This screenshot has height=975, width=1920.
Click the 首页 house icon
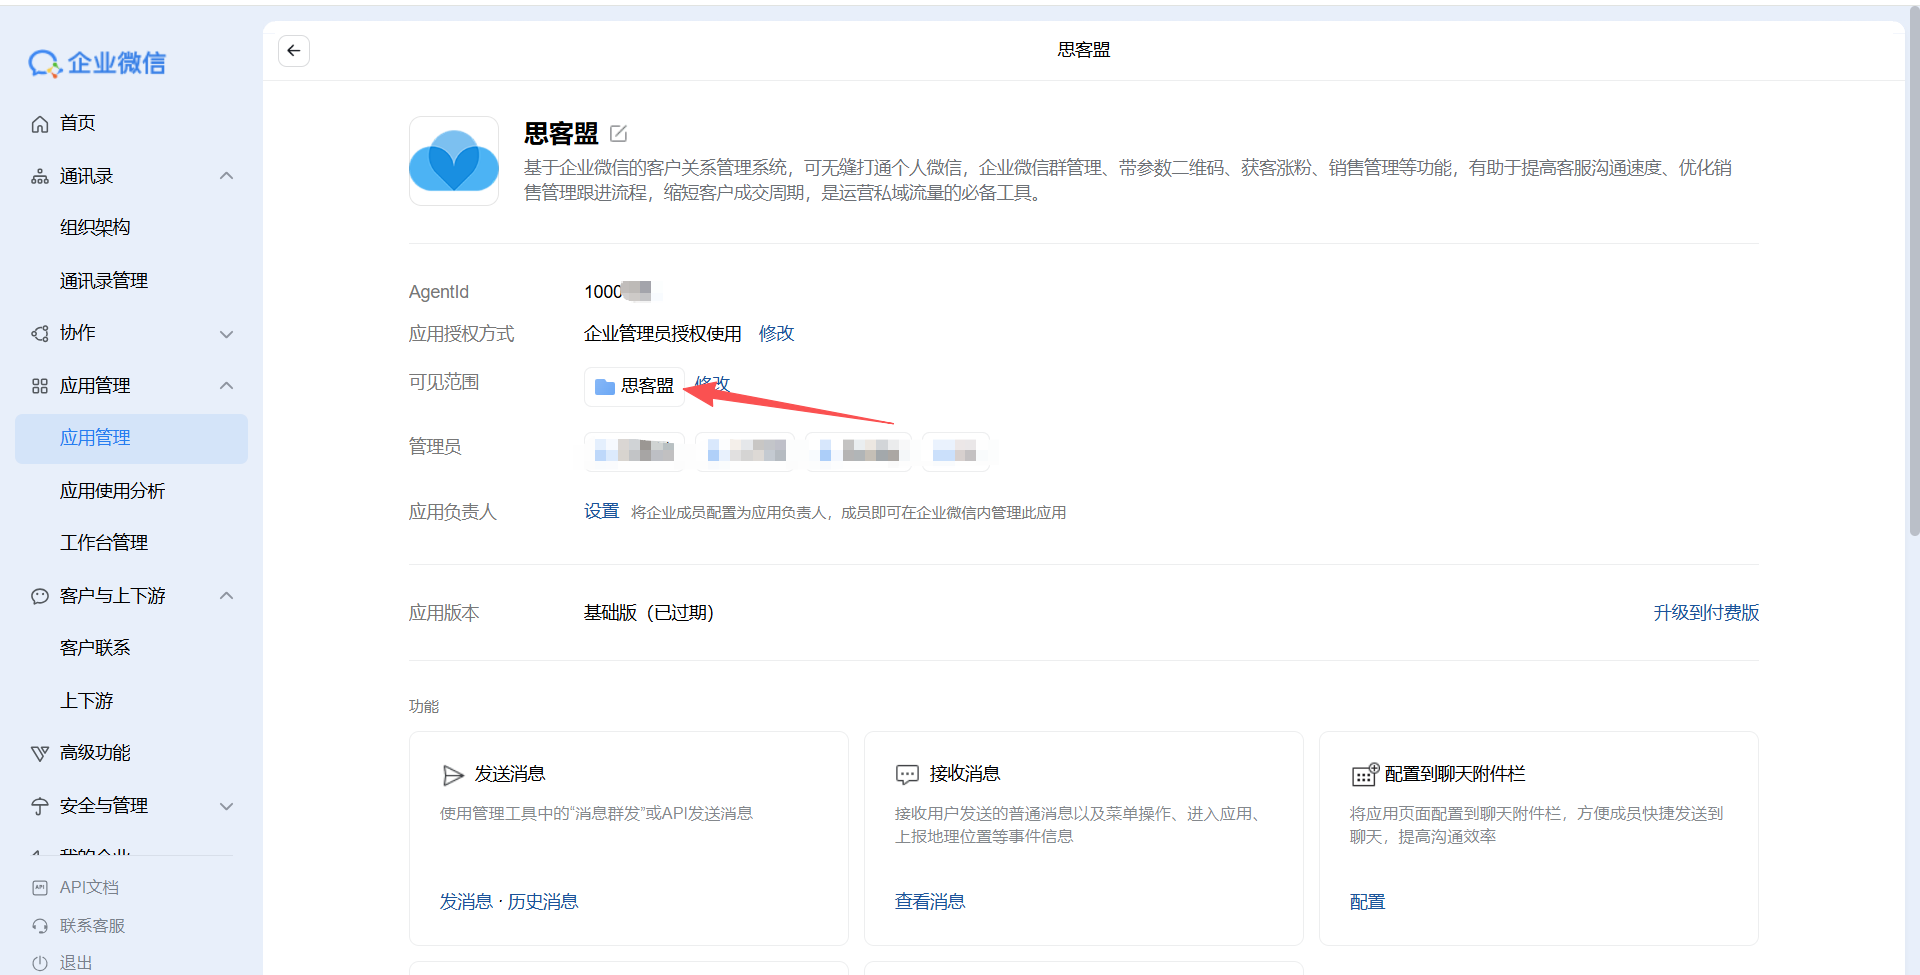point(40,124)
